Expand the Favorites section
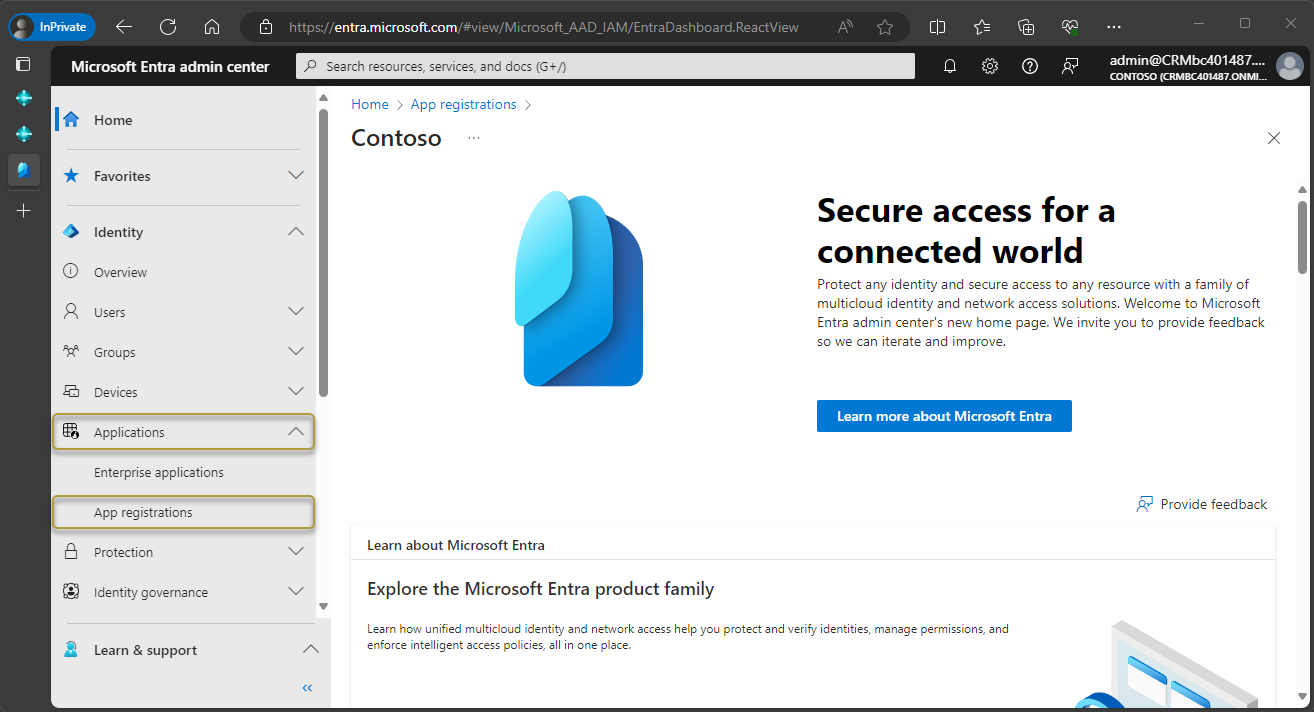Viewport: 1314px width, 712px height. tap(295, 175)
